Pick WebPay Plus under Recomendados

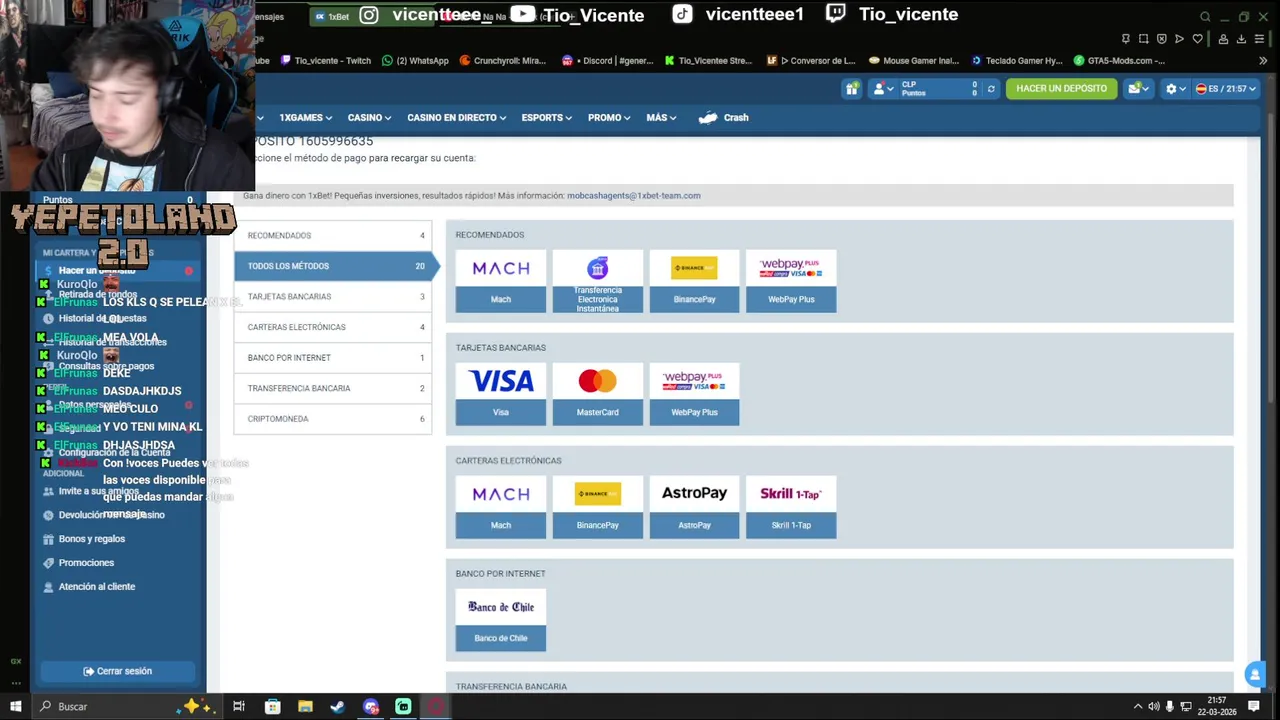coord(791,281)
